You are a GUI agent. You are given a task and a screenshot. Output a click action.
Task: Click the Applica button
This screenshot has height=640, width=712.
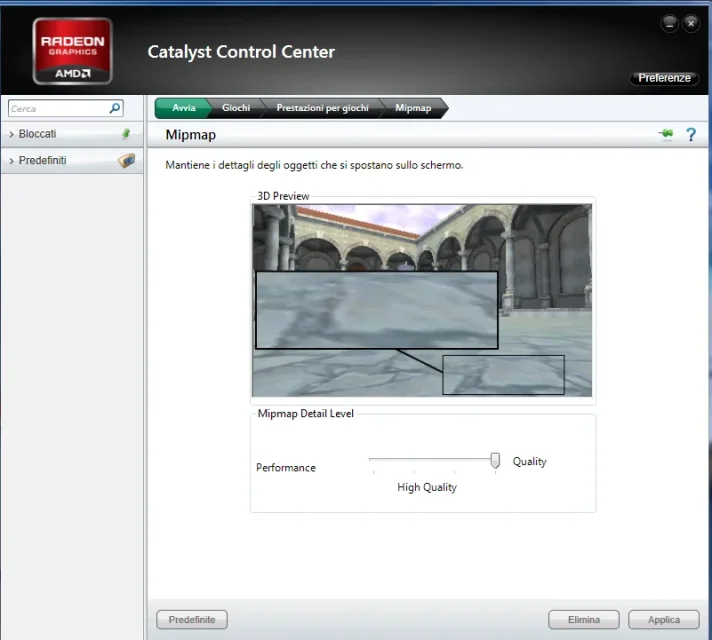(663, 620)
